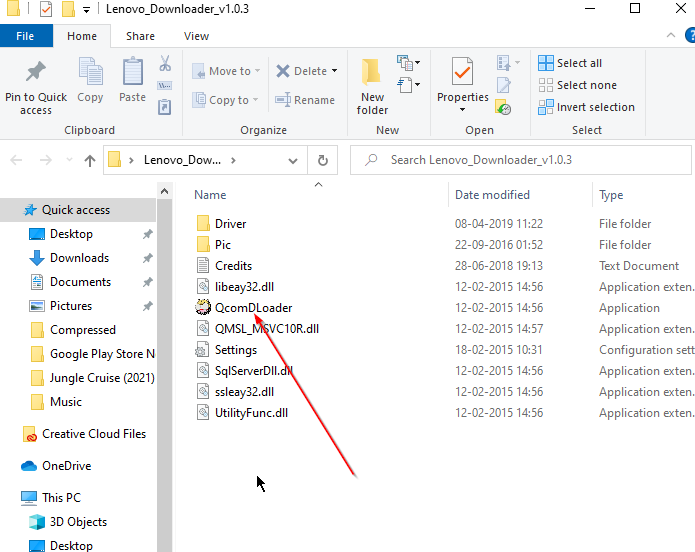This screenshot has width=695, height=552.
Task: Click the Select all button
Action: (570, 63)
